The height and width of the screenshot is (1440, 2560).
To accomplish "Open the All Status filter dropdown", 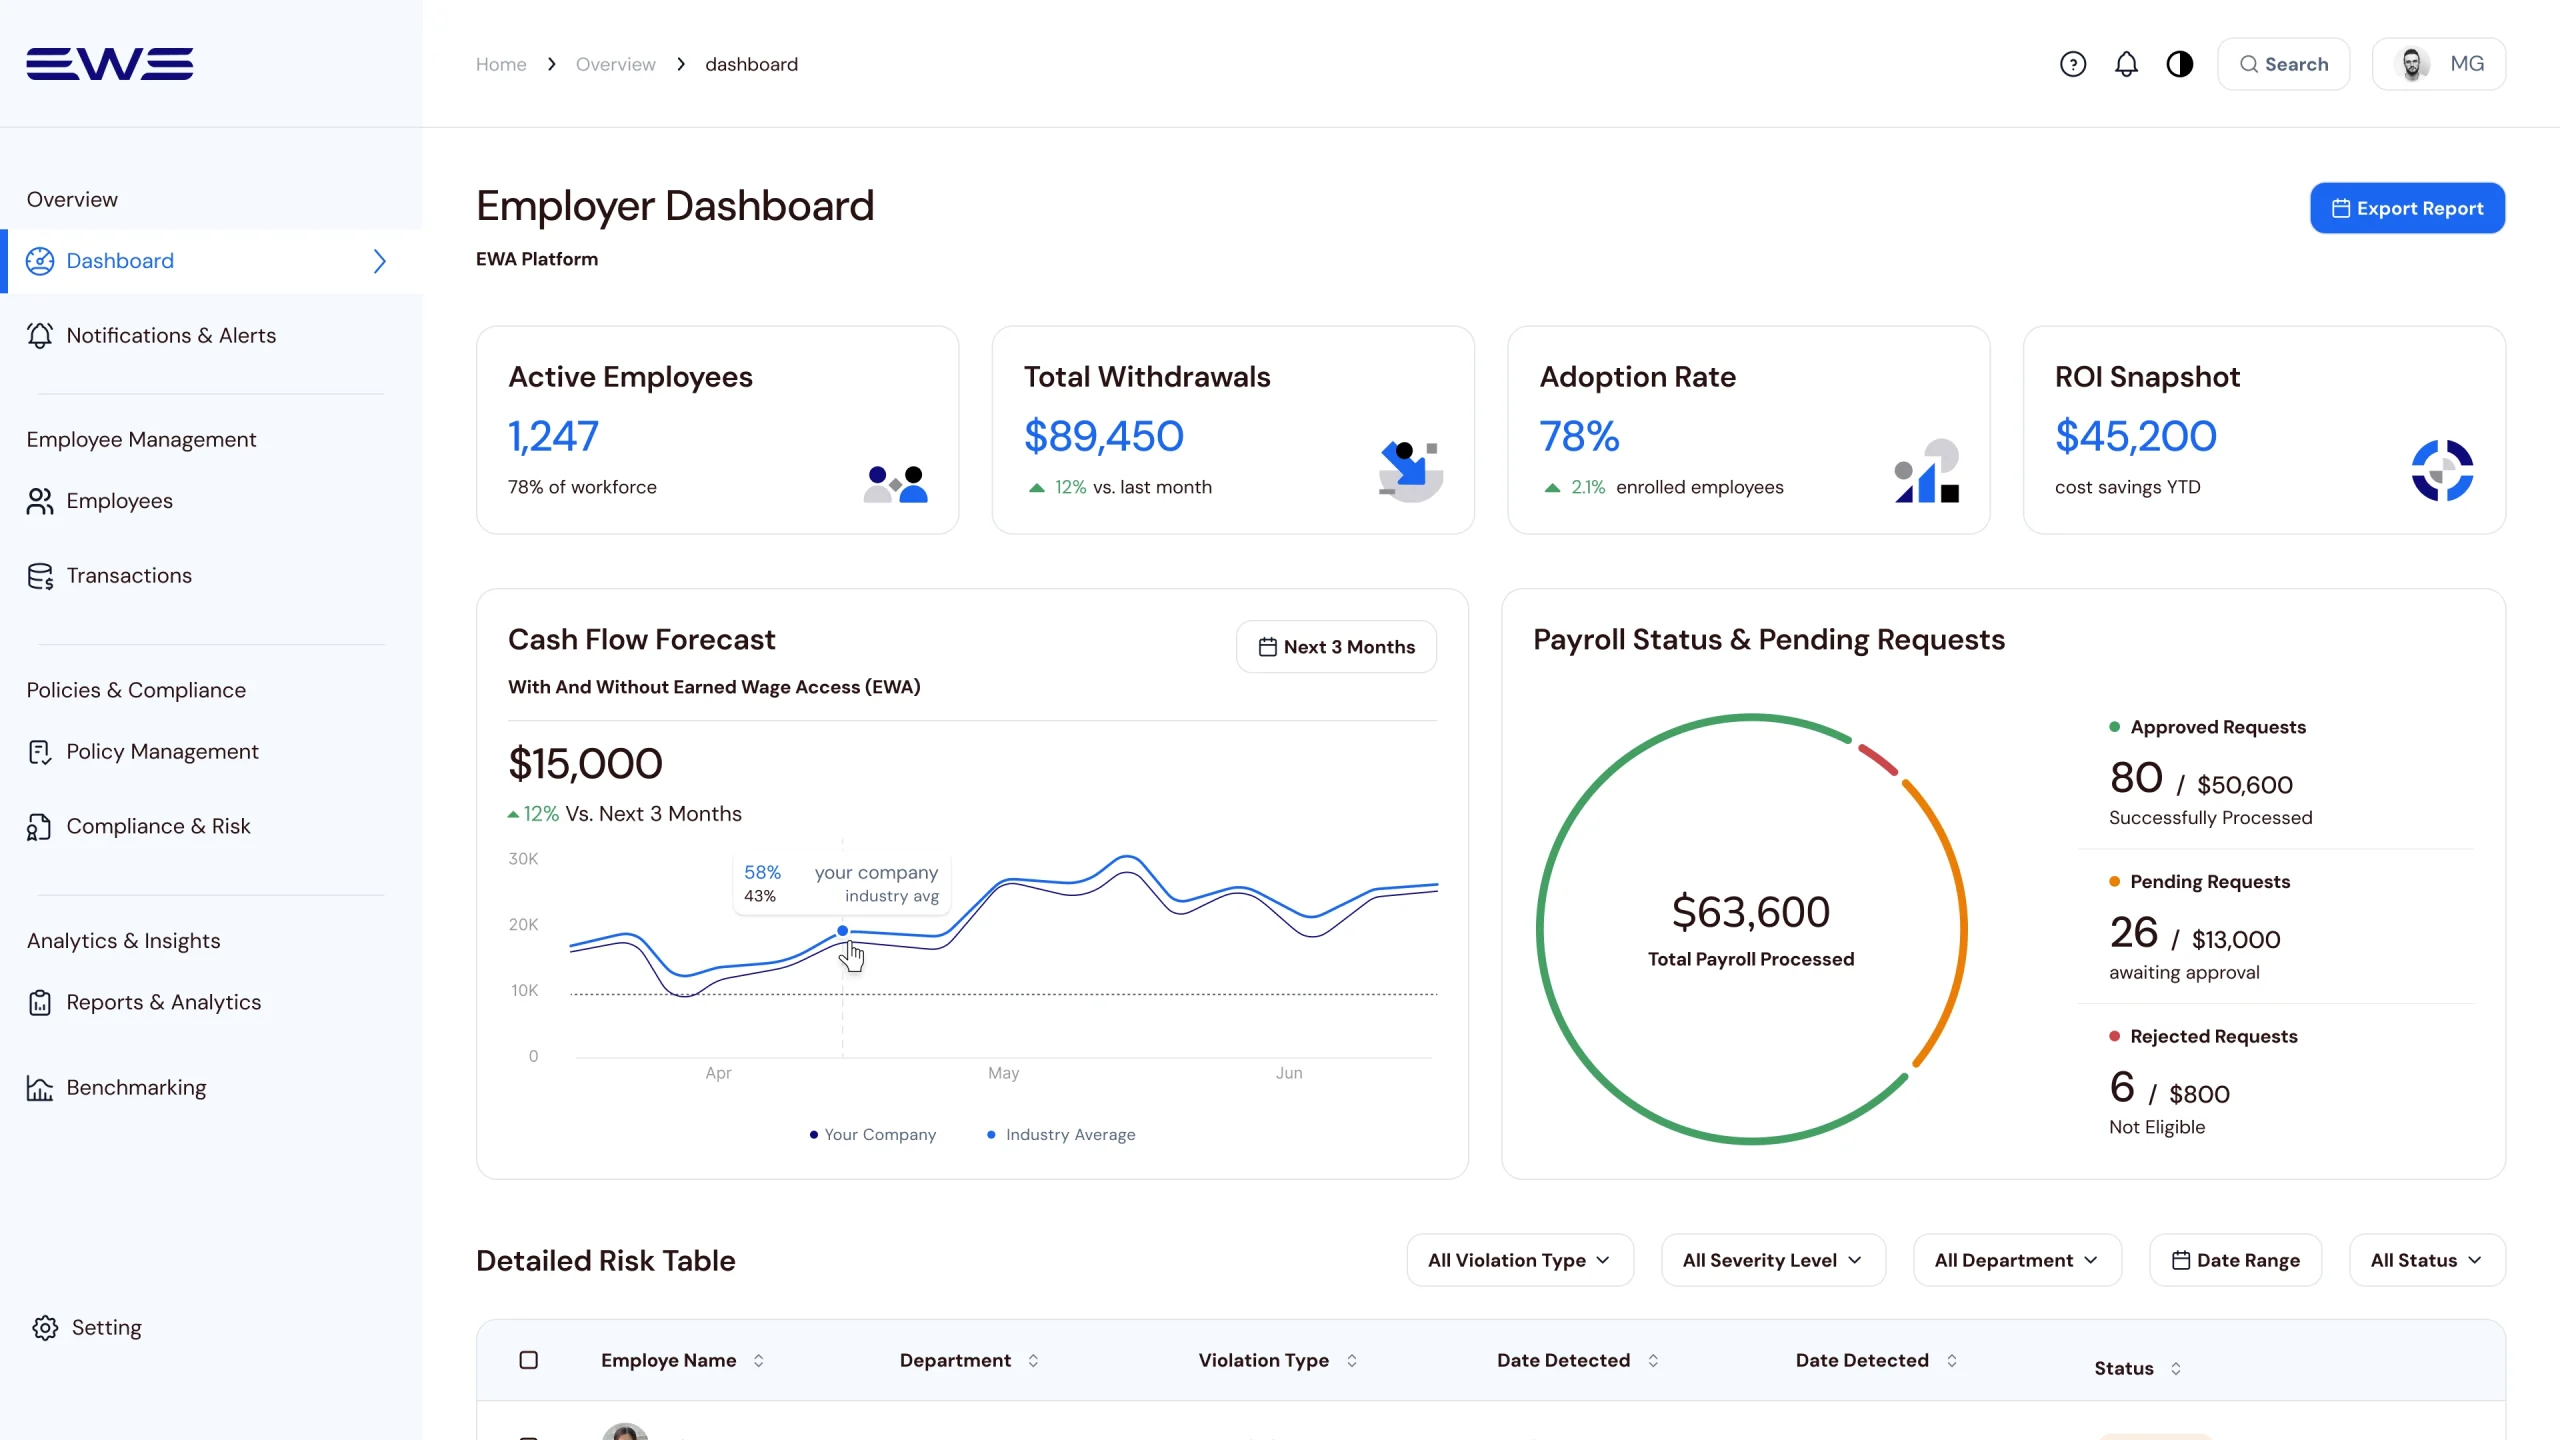I will point(2426,1260).
